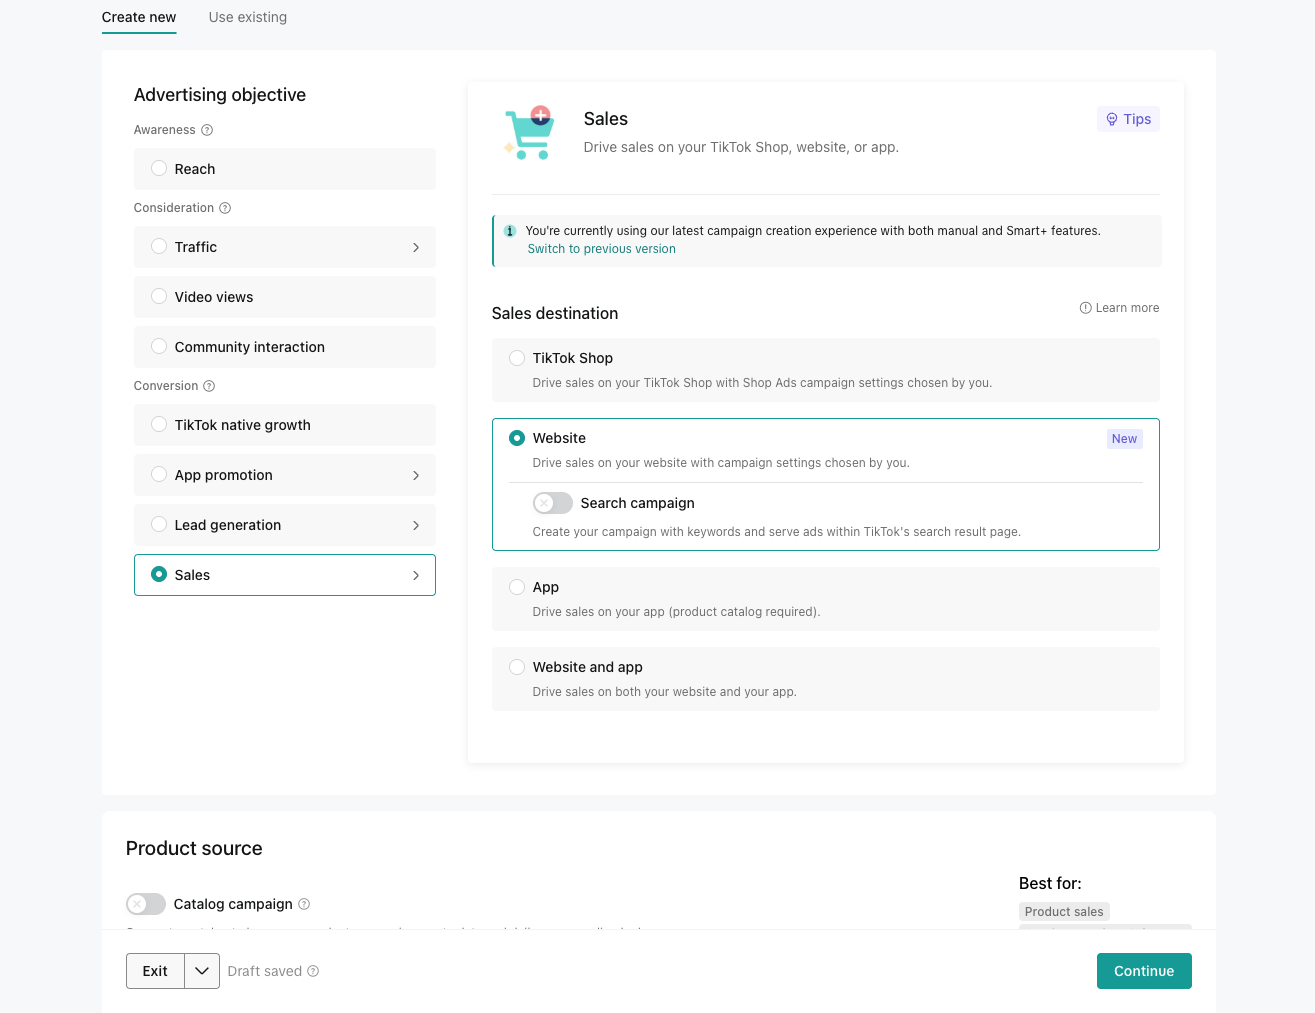1315x1013 pixels.
Task: Click the Catalog campaign help icon
Action: coord(304,904)
